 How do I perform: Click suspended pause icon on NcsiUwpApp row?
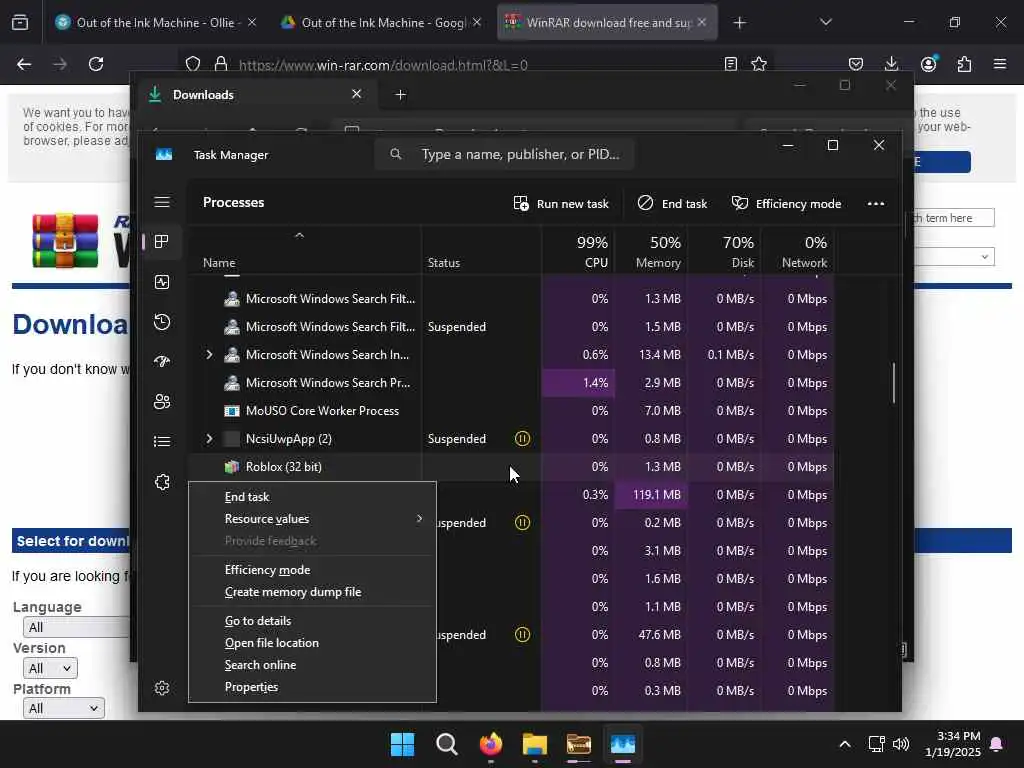(x=522, y=439)
